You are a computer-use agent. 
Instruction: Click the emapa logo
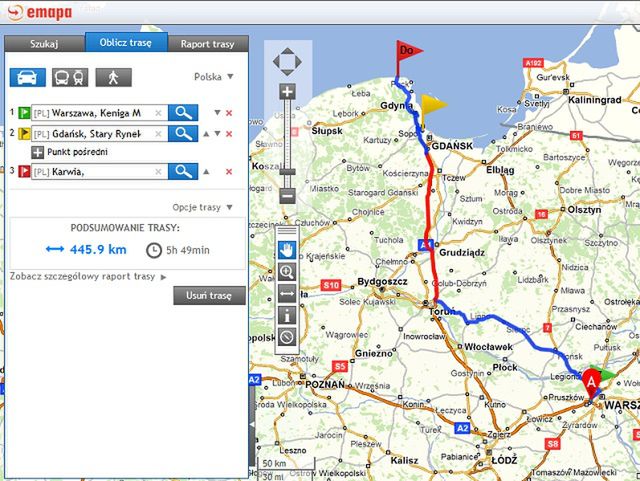[x=40, y=12]
